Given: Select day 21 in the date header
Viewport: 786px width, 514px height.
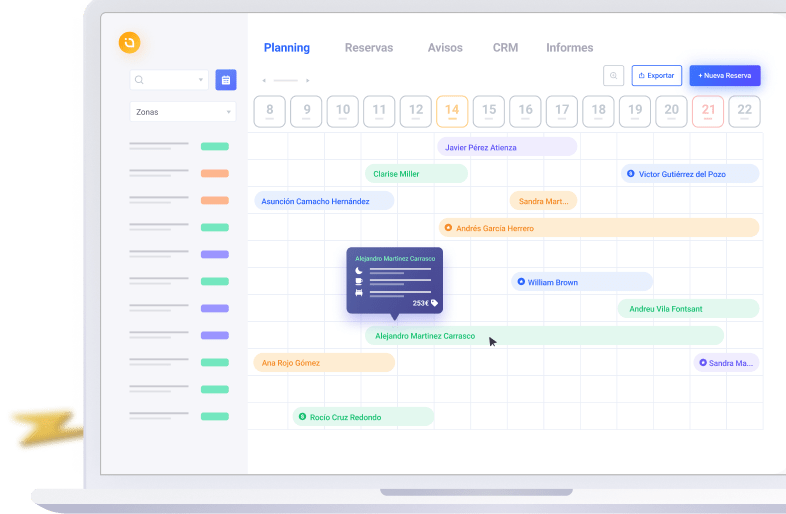Looking at the screenshot, I should tap(708, 111).
